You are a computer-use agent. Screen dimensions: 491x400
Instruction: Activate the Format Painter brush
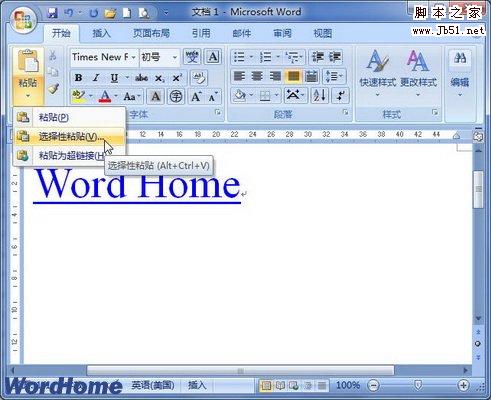pos(53,89)
